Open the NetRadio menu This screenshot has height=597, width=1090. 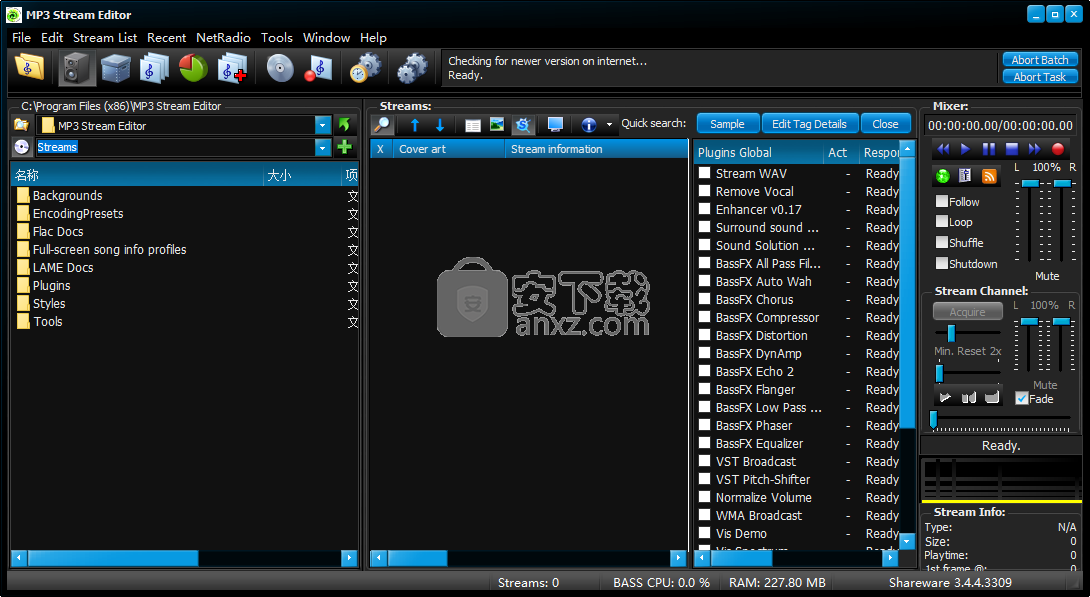pos(223,38)
